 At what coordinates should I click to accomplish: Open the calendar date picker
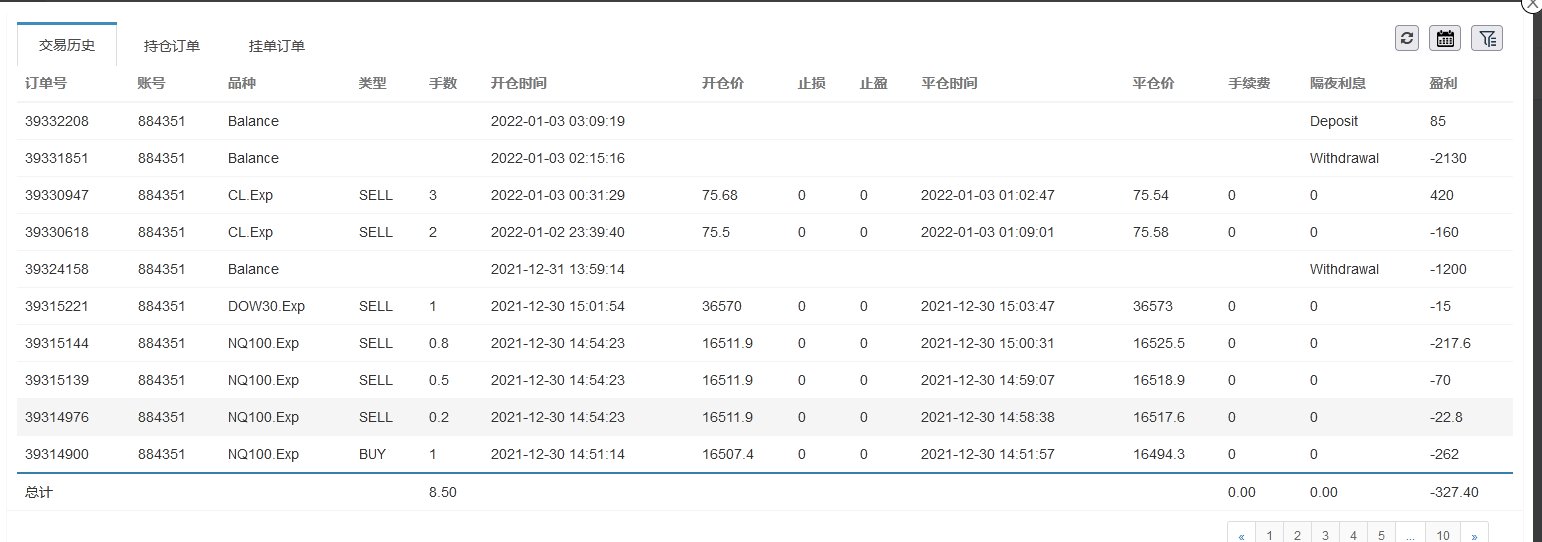click(x=1445, y=38)
